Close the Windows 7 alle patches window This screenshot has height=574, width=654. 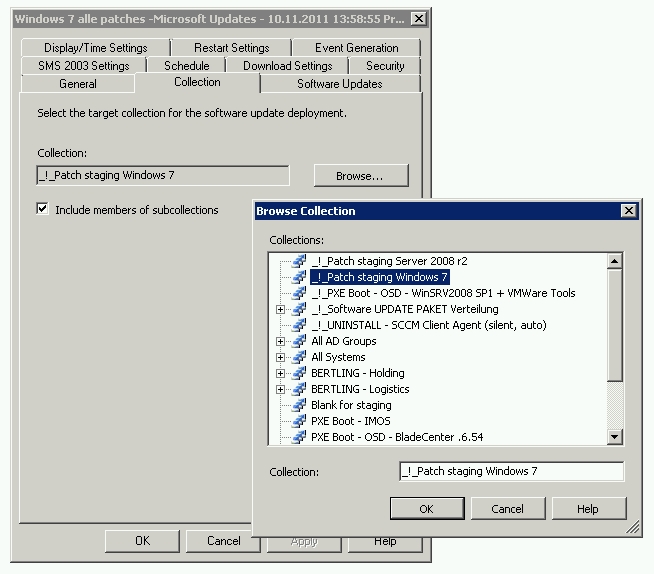[418, 19]
